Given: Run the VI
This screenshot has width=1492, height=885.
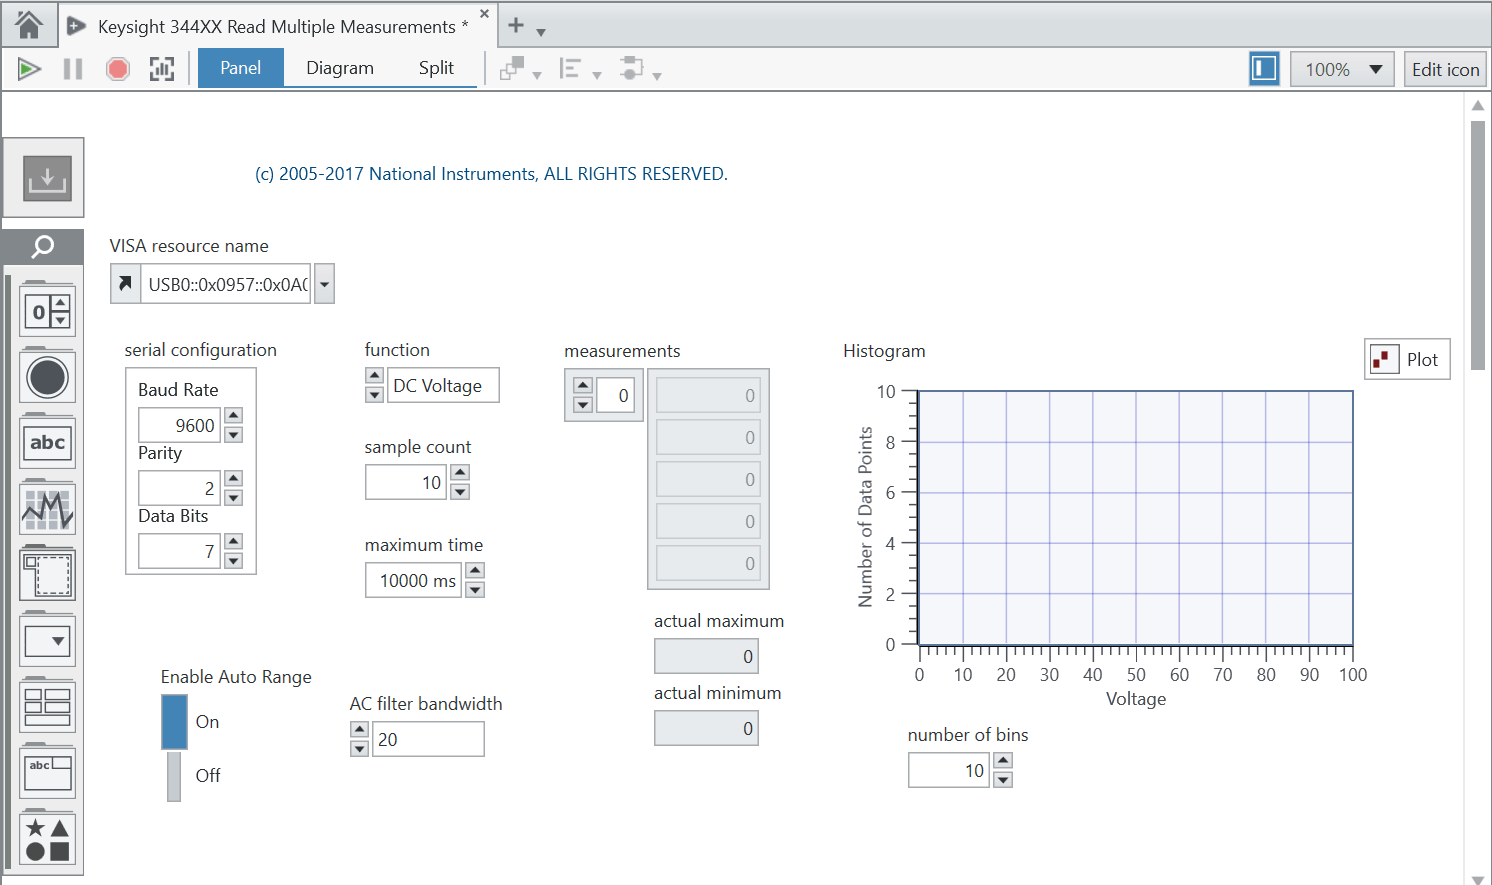Looking at the screenshot, I should [x=28, y=68].
